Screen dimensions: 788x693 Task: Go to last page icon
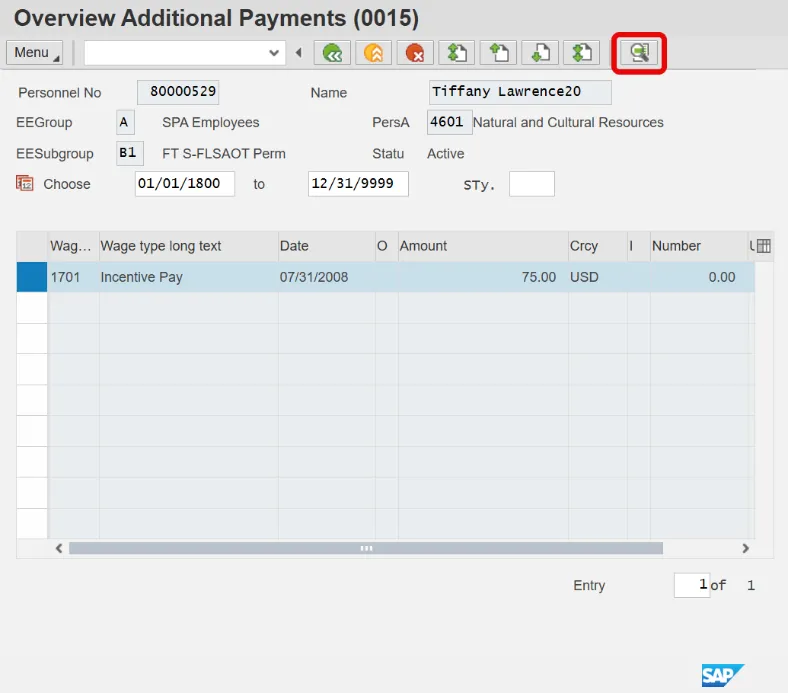tap(581, 53)
